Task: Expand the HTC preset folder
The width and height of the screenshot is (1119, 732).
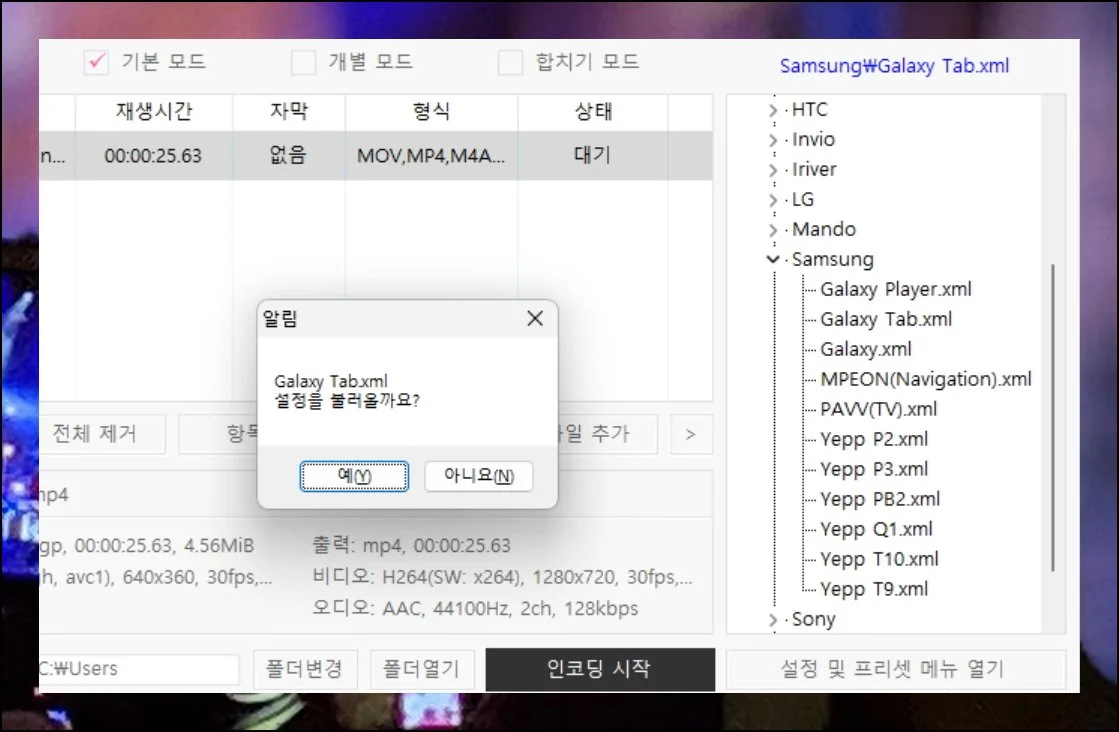Action: coord(773,111)
